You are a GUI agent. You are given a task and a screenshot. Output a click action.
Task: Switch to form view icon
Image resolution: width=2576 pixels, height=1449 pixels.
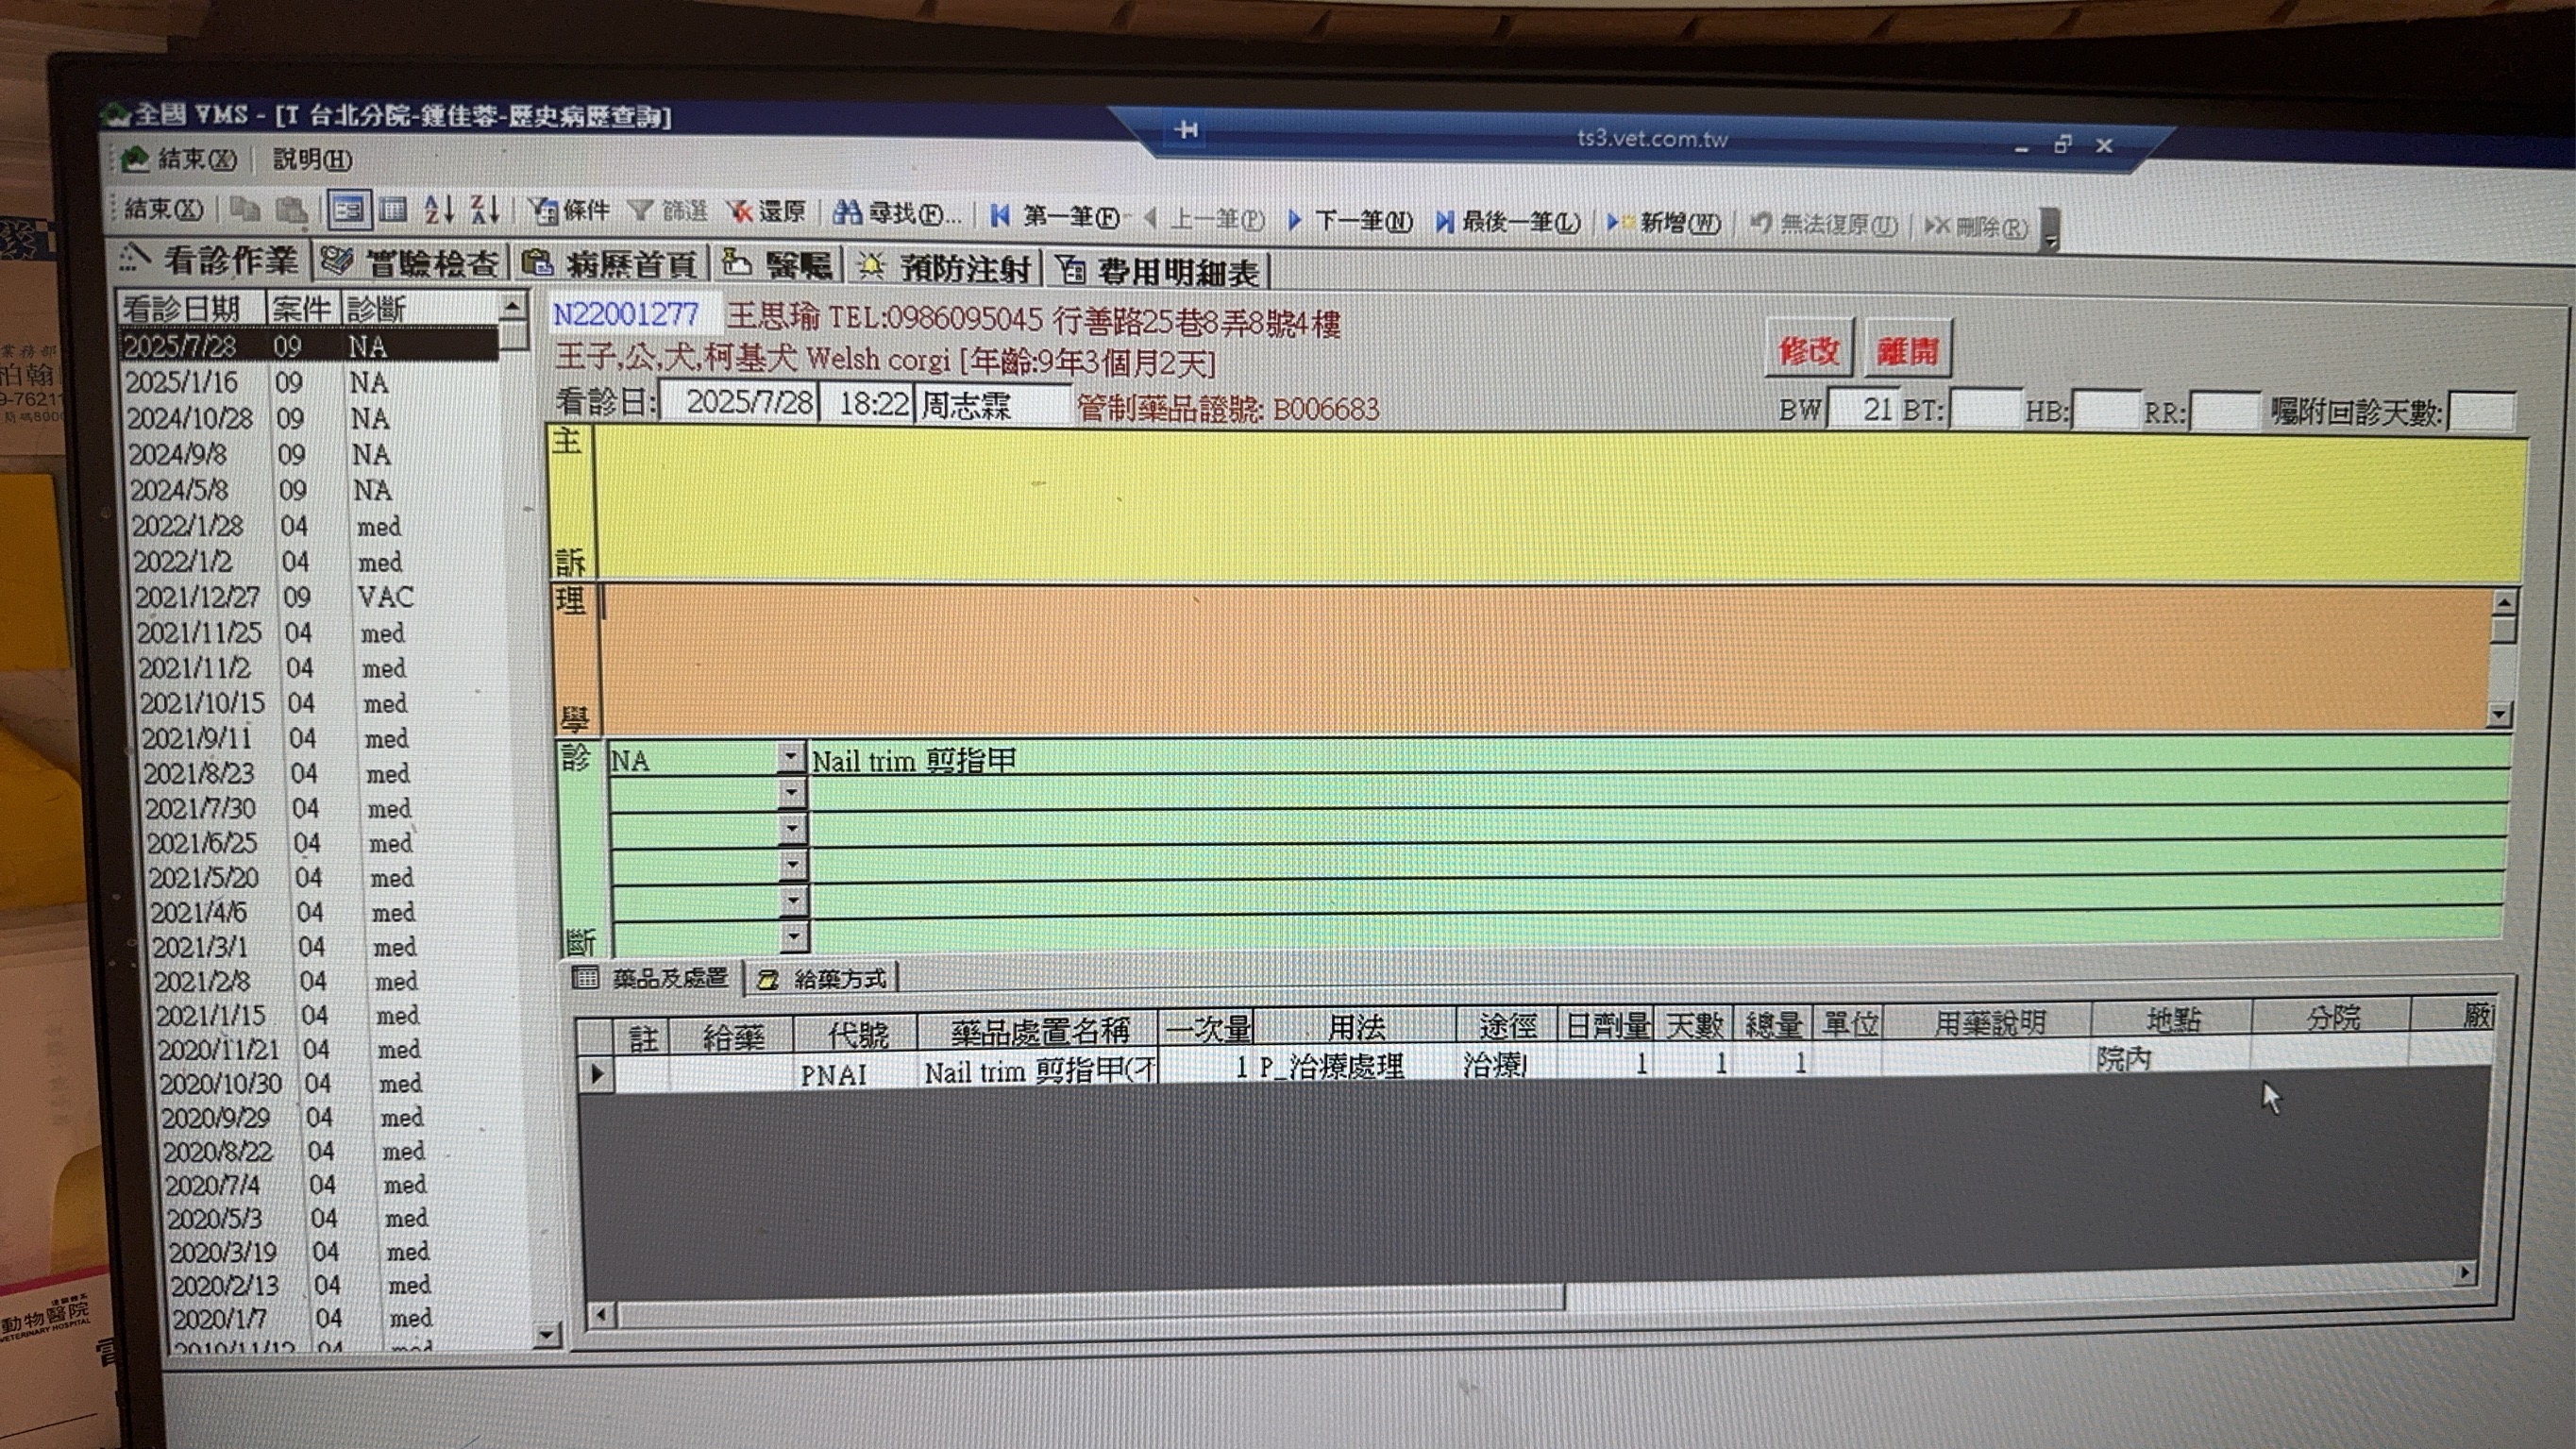(x=349, y=210)
